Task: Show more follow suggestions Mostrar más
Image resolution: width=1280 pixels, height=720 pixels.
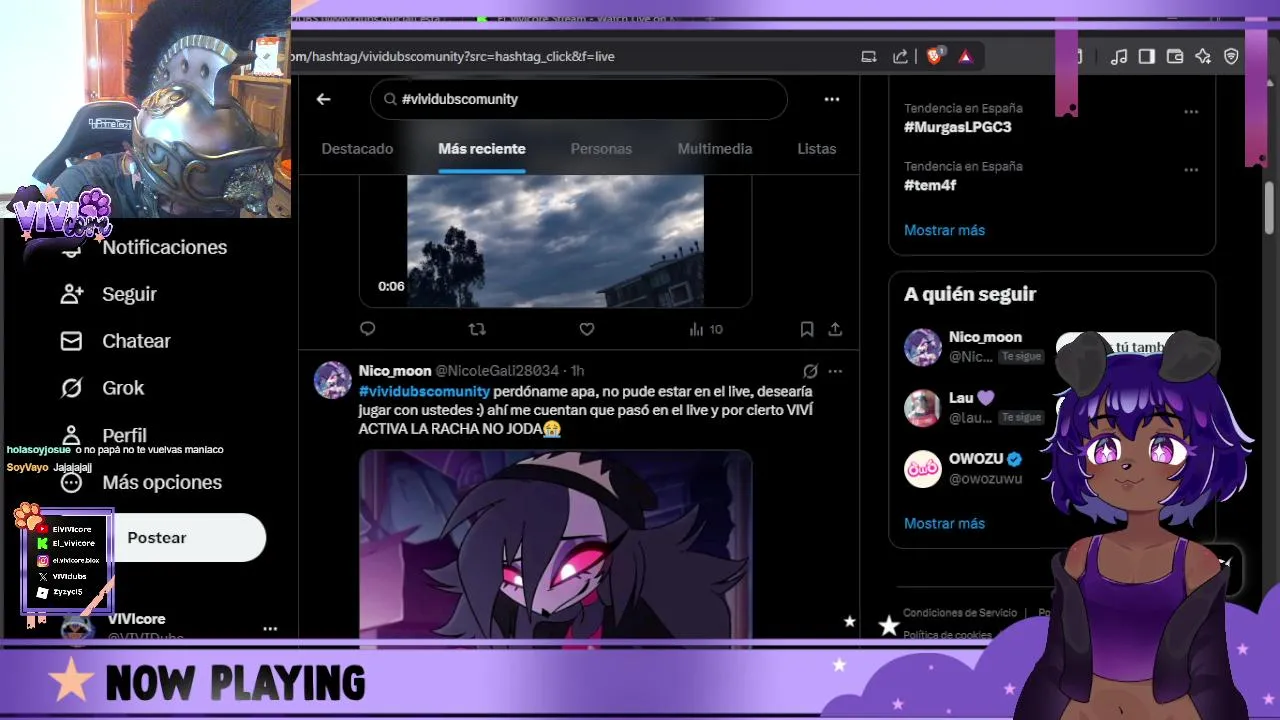Action: pos(944,523)
